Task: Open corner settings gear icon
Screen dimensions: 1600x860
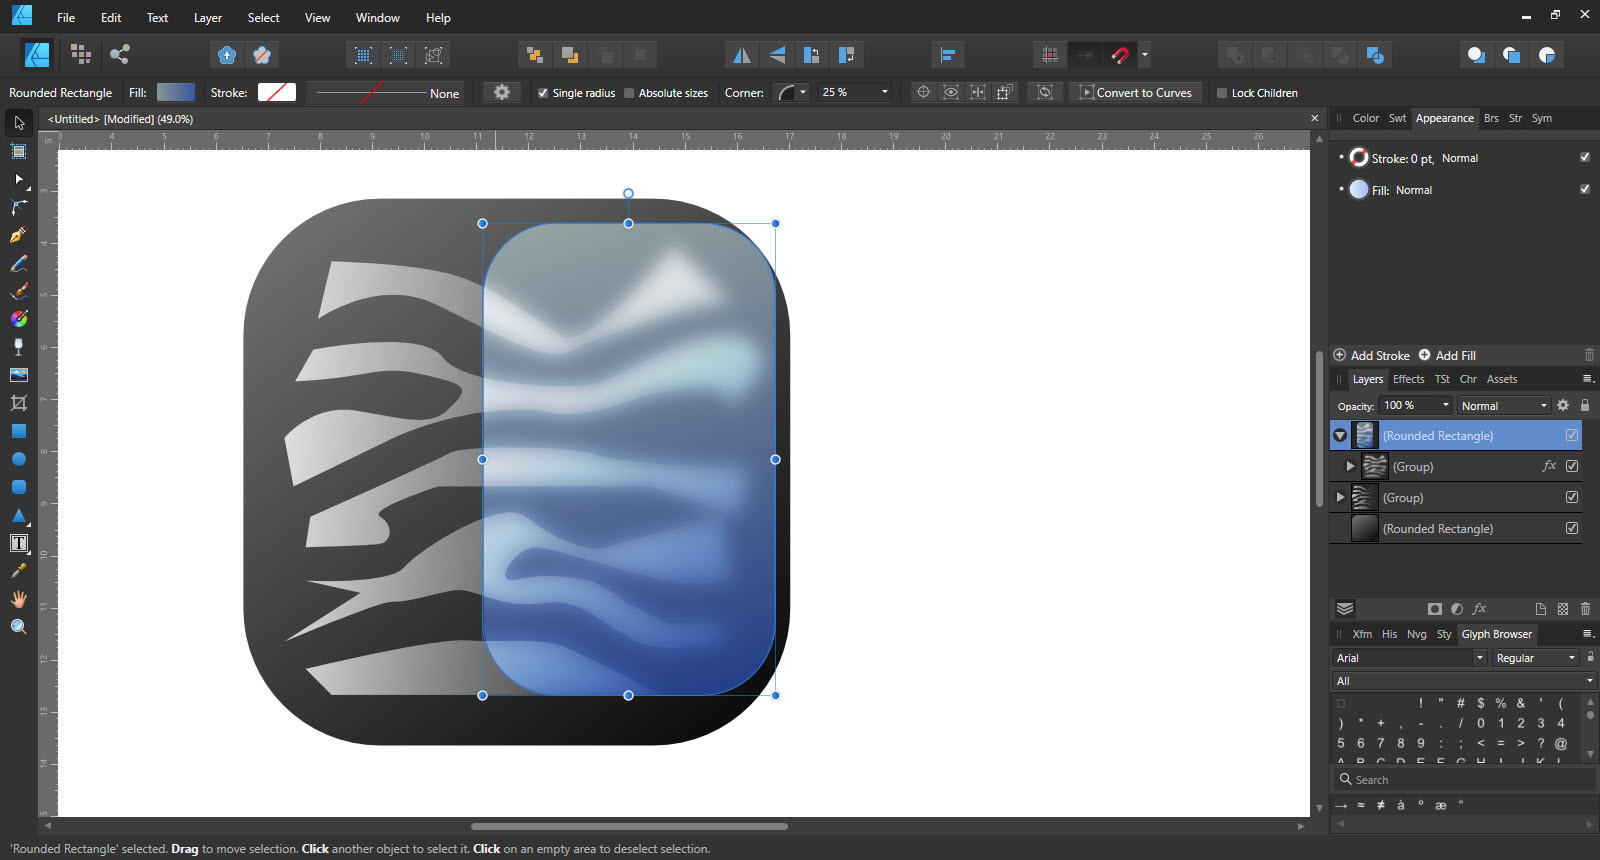Action: point(502,92)
